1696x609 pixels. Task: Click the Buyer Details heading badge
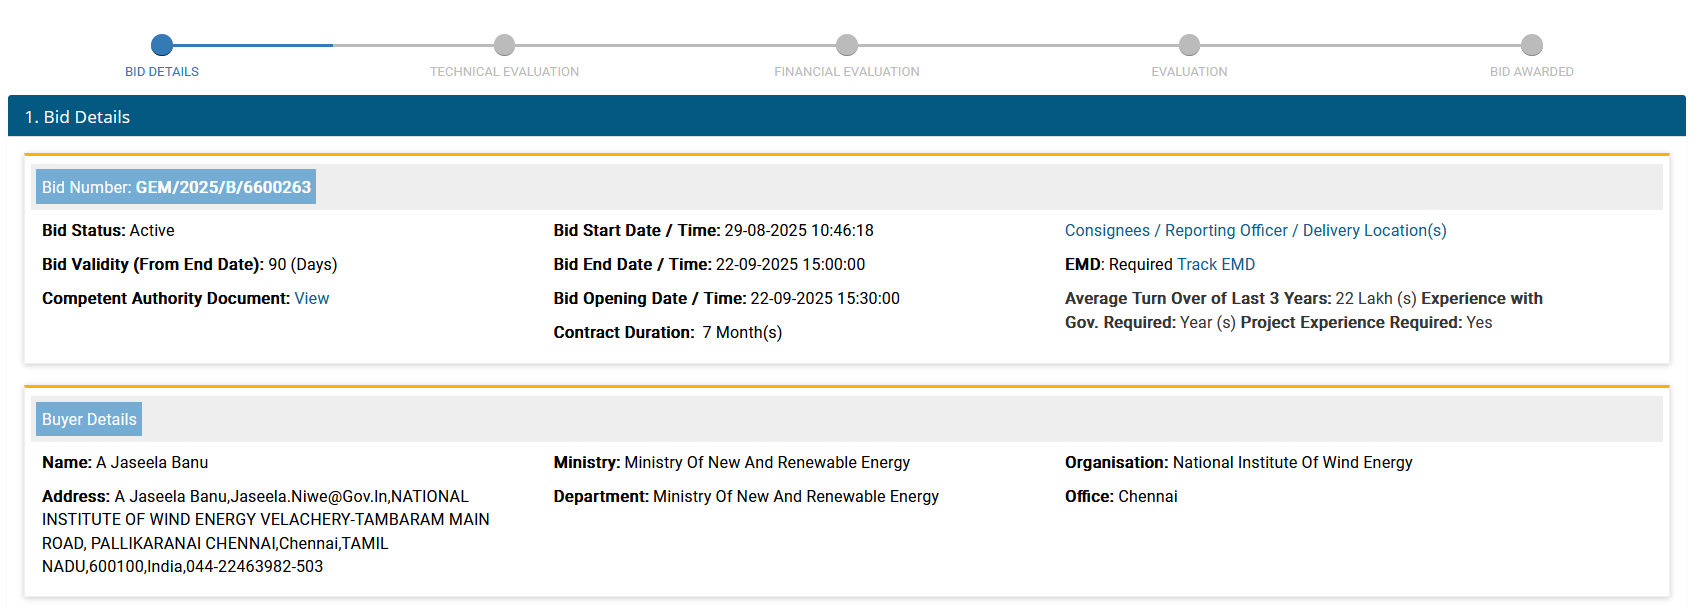(x=89, y=419)
